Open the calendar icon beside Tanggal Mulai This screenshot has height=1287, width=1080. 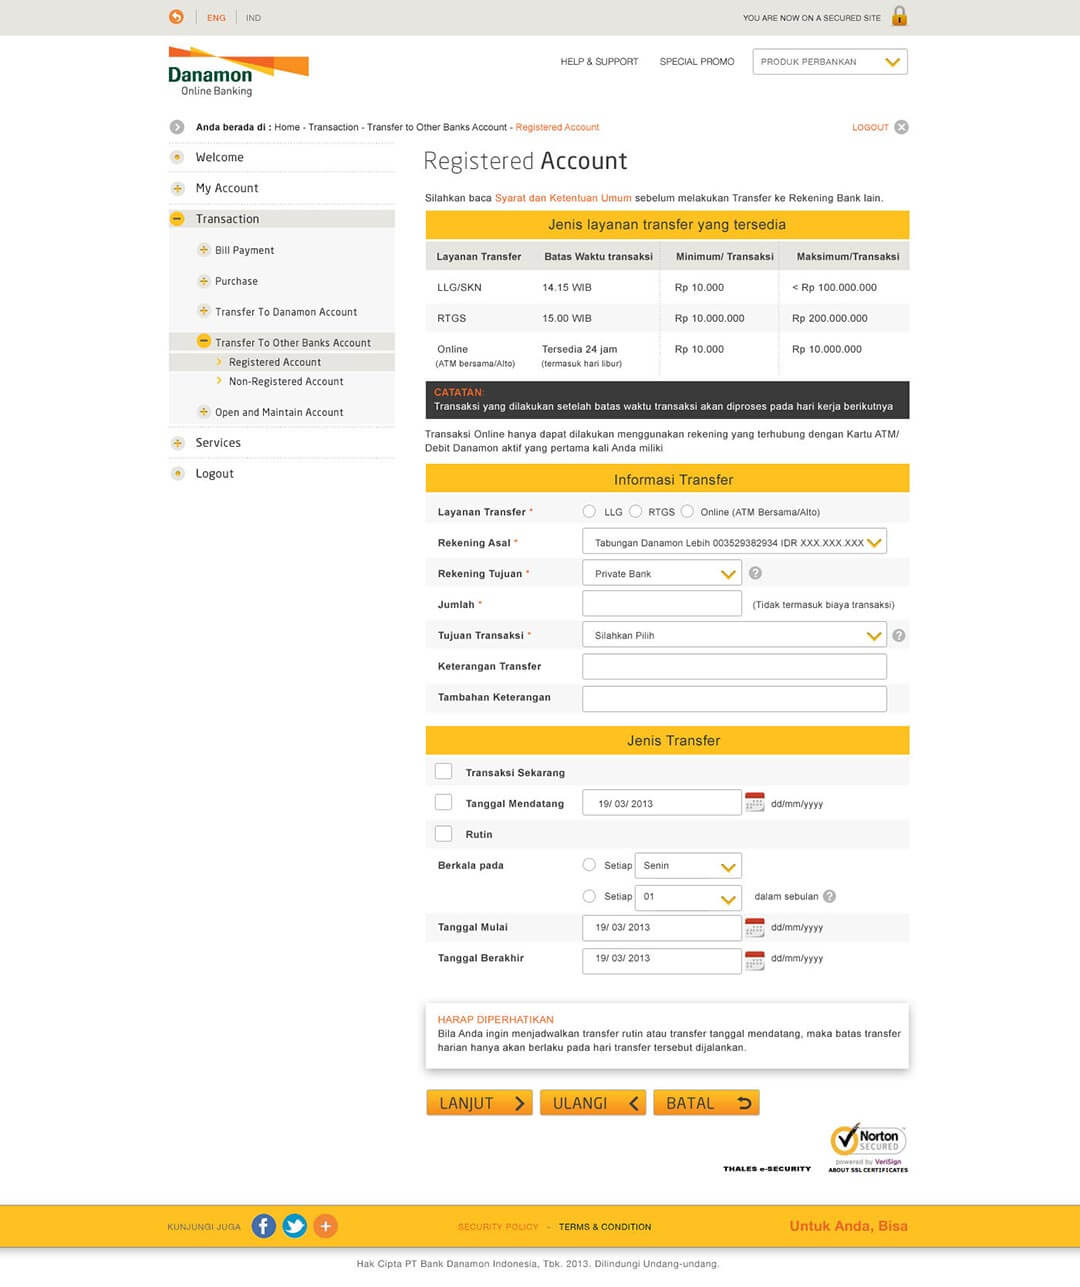pyautogui.click(x=754, y=927)
